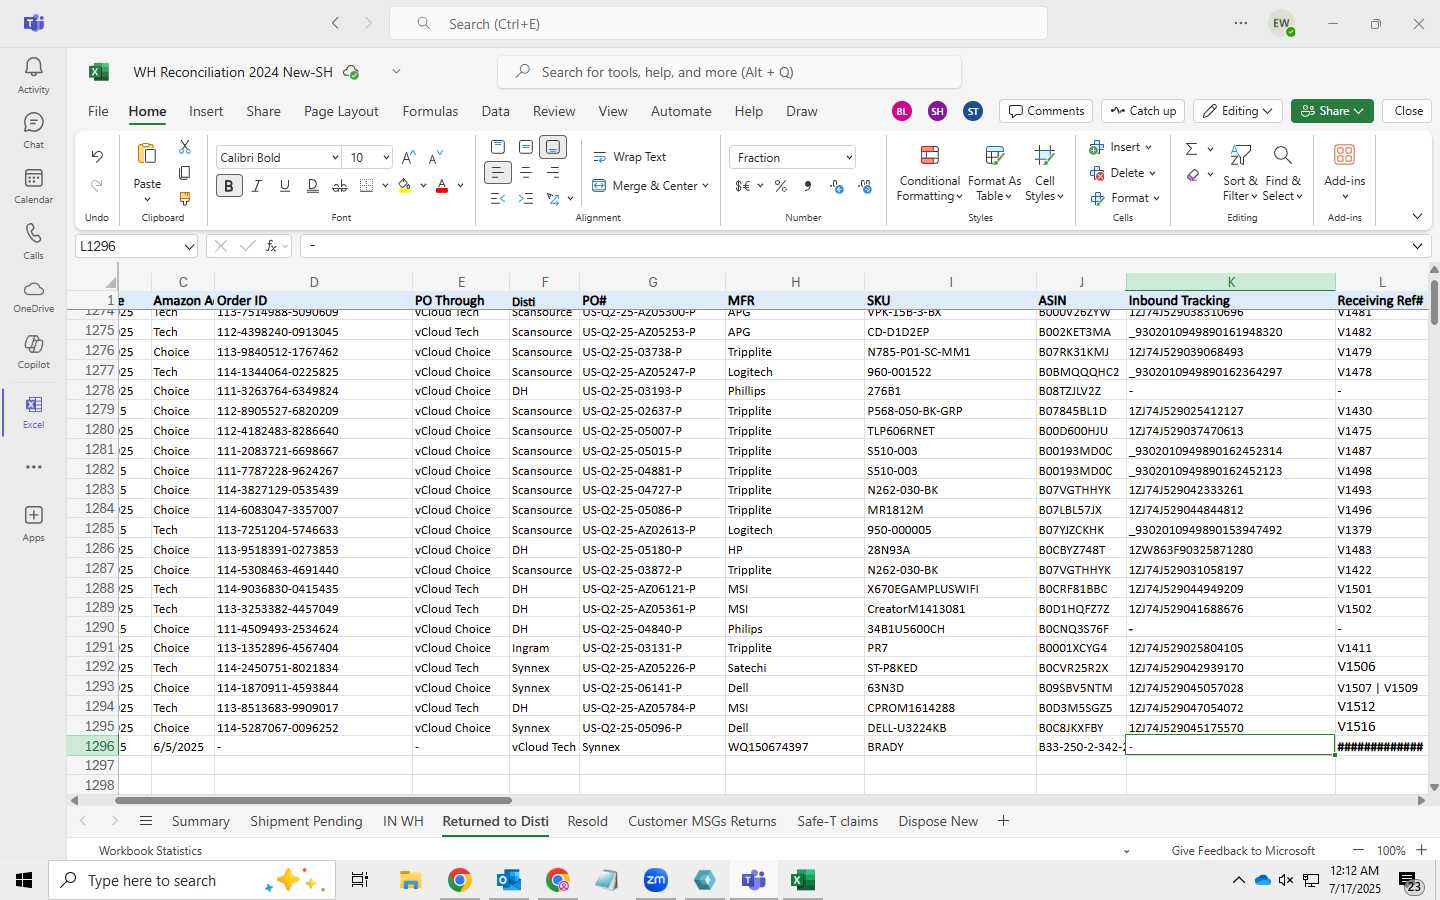This screenshot has width=1440, height=900.
Task: Toggle Wrap Text
Action: point(629,157)
